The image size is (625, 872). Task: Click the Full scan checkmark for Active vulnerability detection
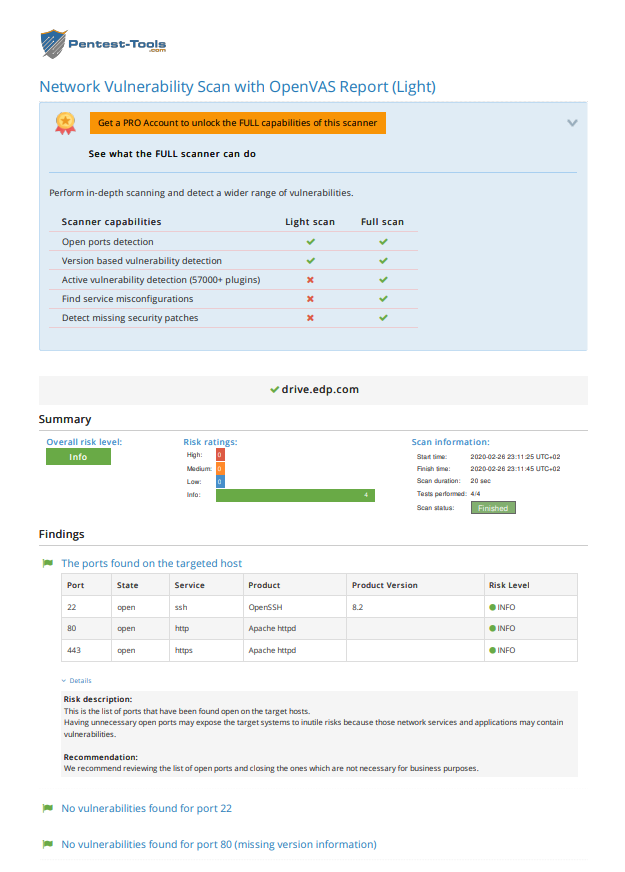click(x=383, y=280)
